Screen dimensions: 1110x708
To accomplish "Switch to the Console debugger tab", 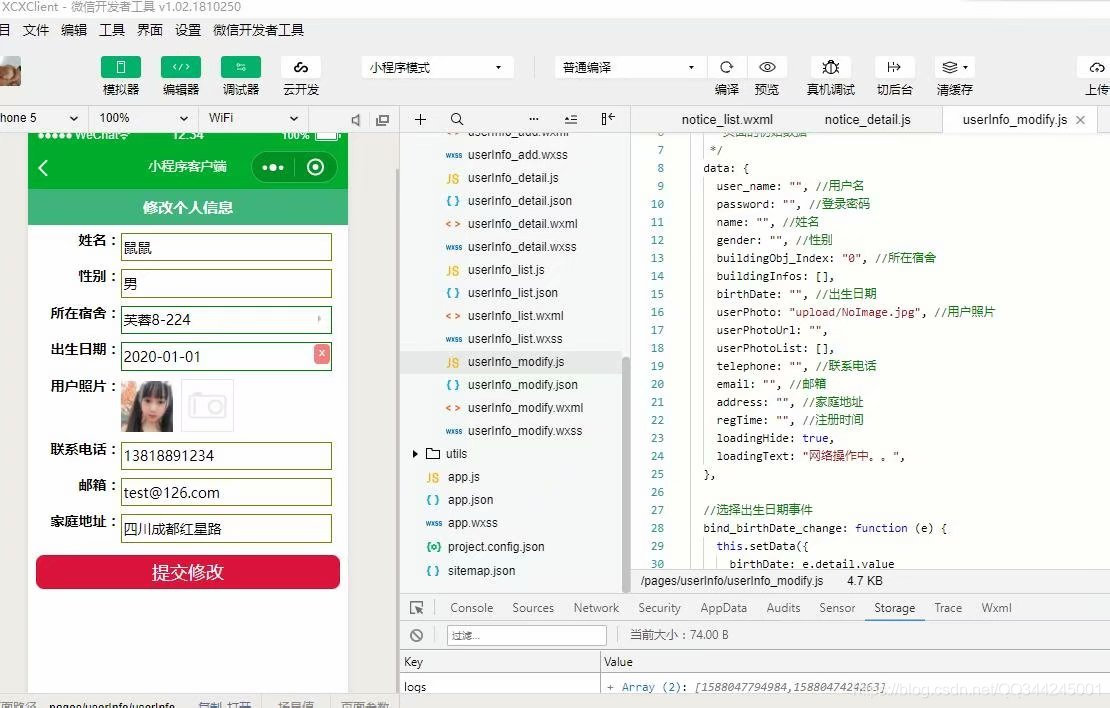I will pos(471,608).
